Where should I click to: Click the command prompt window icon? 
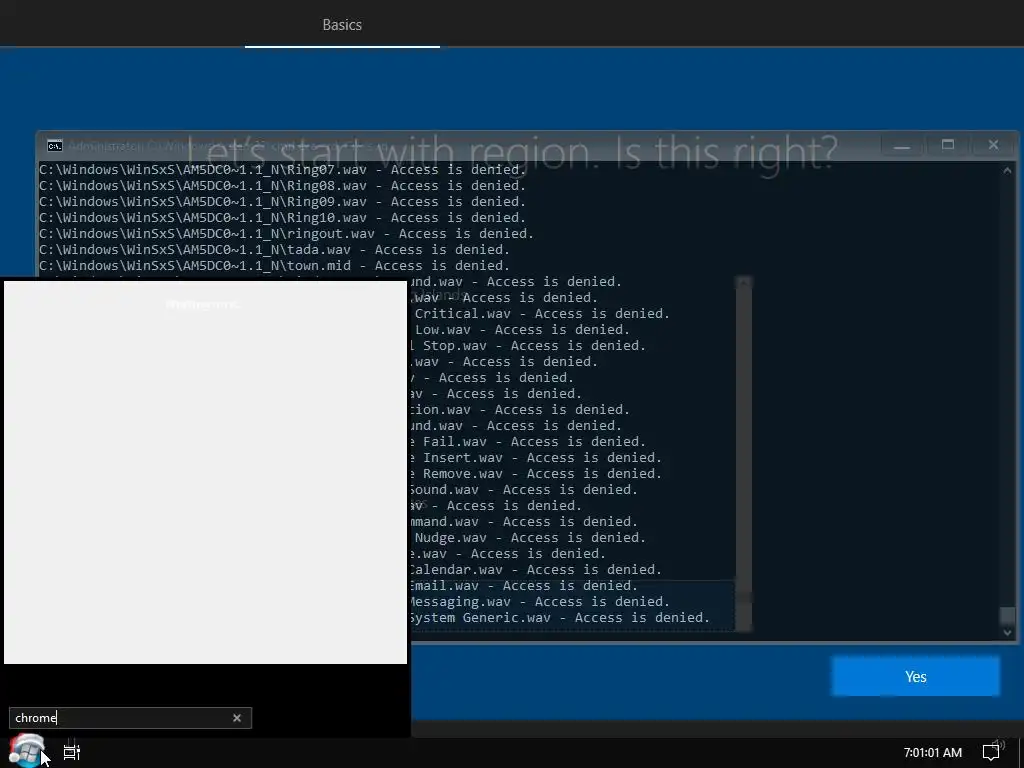click(x=55, y=146)
